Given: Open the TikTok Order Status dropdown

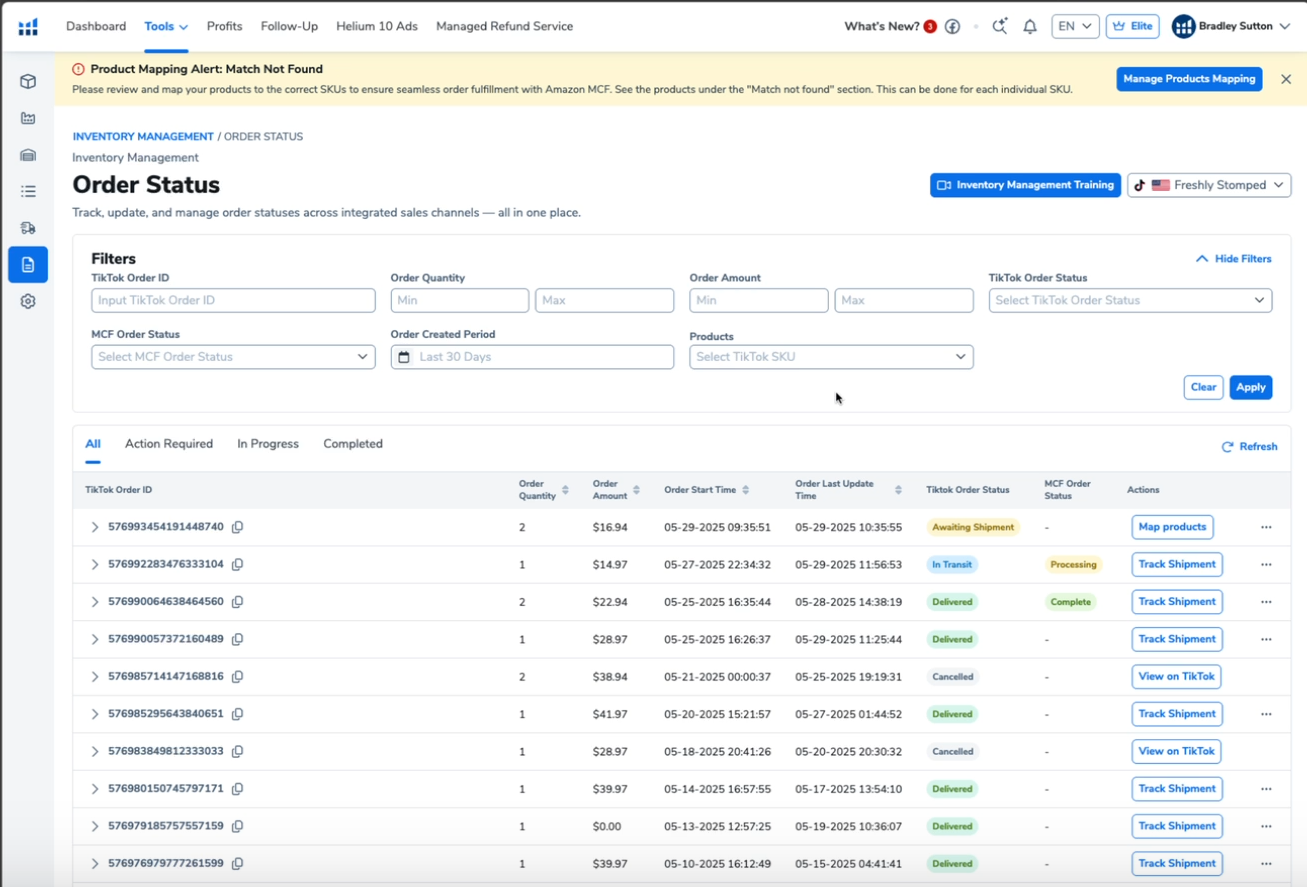Looking at the screenshot, I should click(1130, 300).
